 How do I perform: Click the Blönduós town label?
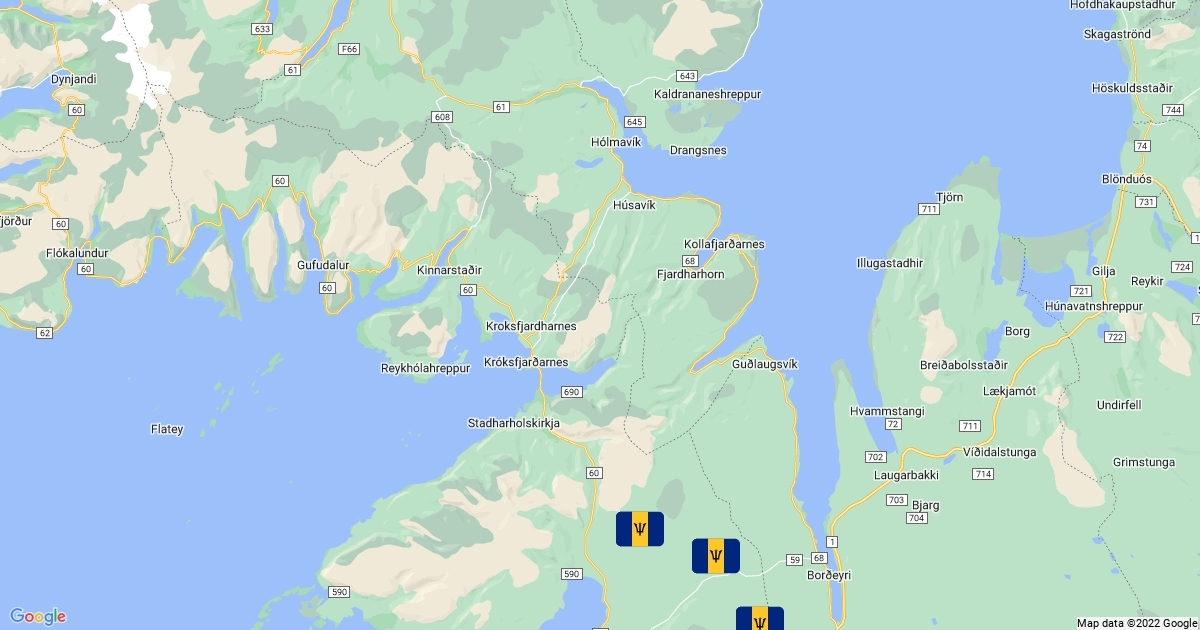(x=1126, y=180)
